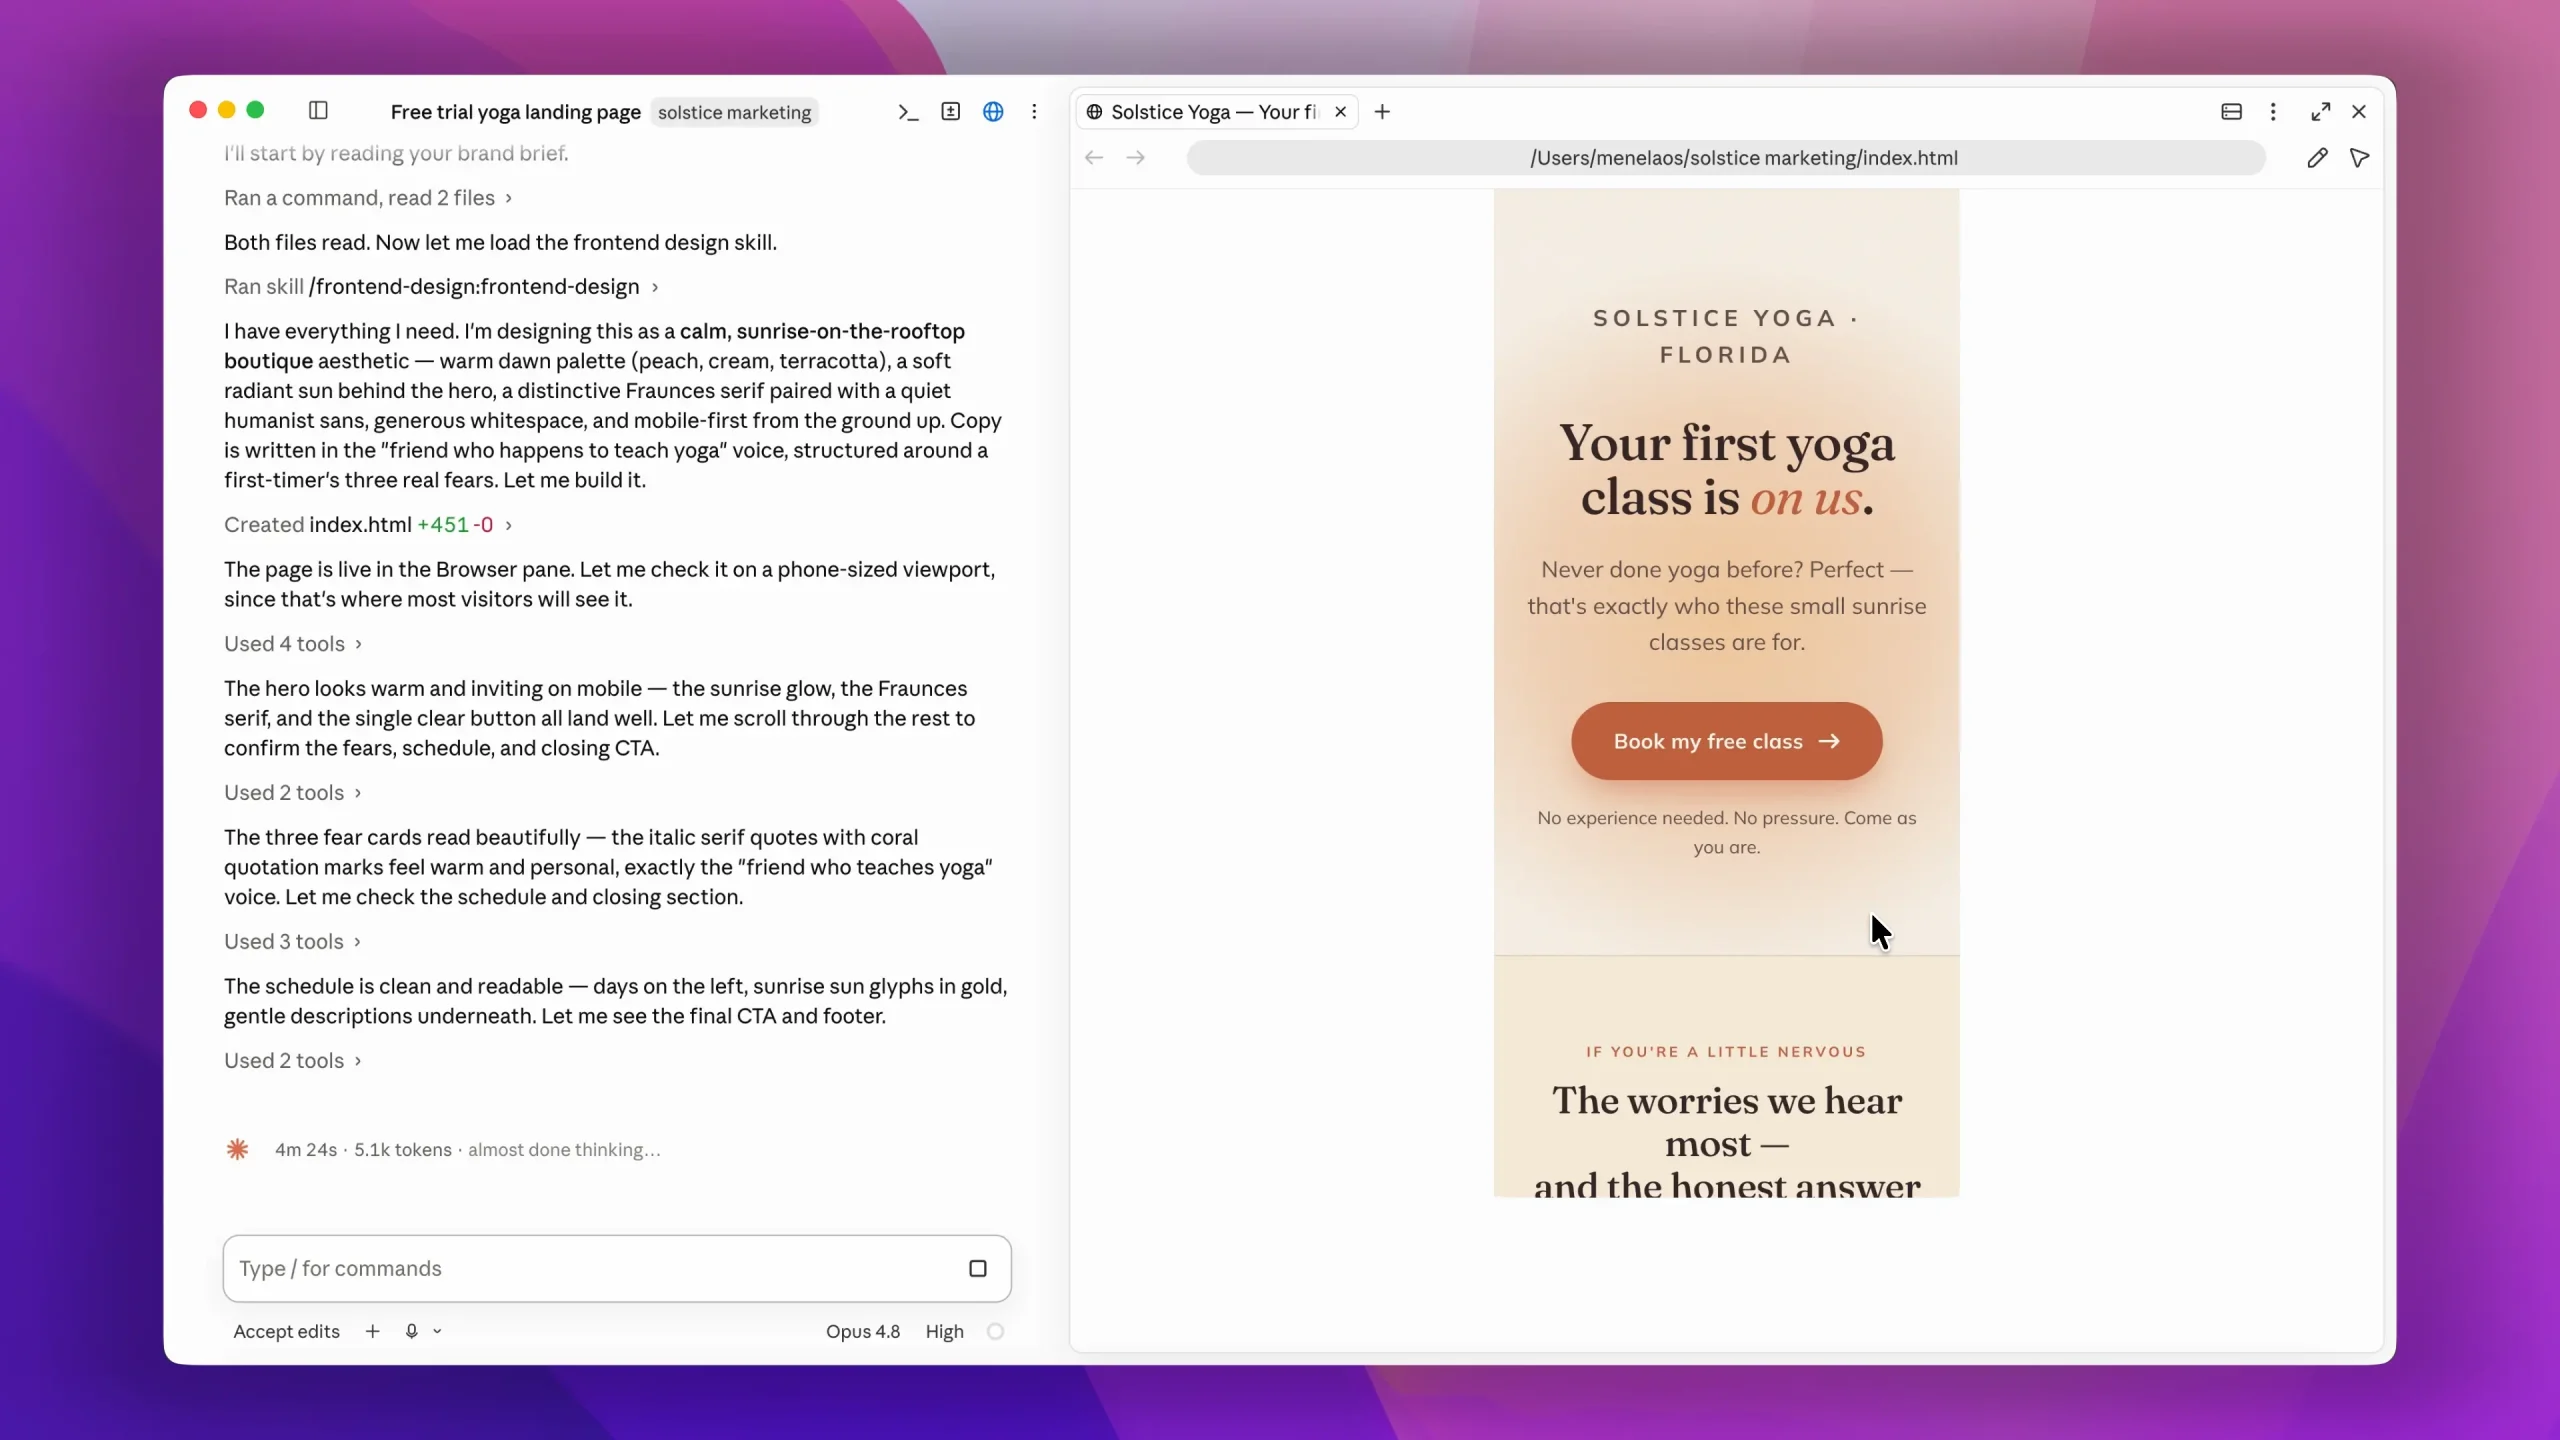Toggle Accept edits mode

coord(286,1331)
